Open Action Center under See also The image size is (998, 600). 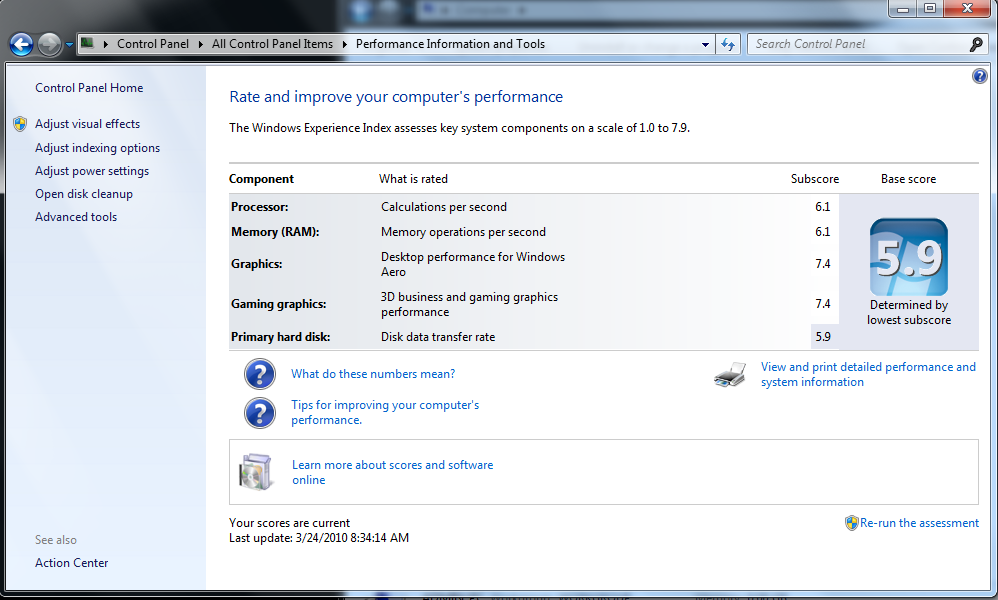click(x=71, y=563)
